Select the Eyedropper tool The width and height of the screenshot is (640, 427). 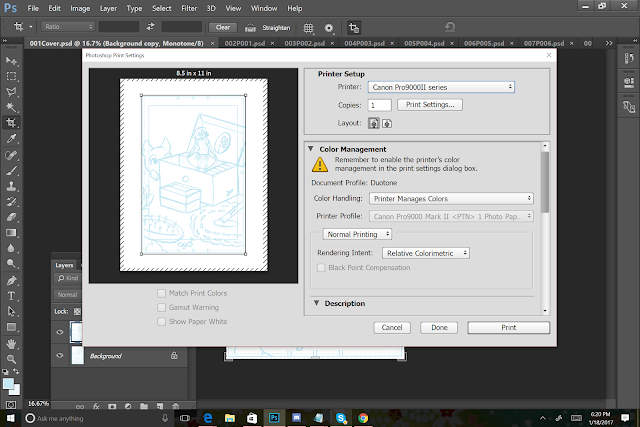(11, 139)
